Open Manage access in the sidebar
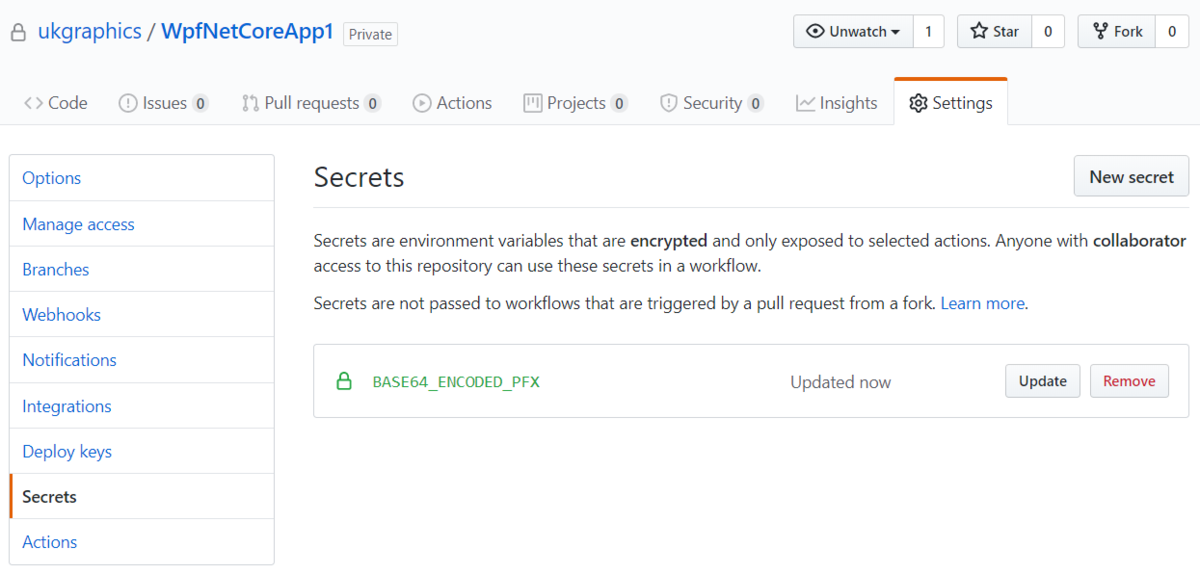 tap(142, 224)
